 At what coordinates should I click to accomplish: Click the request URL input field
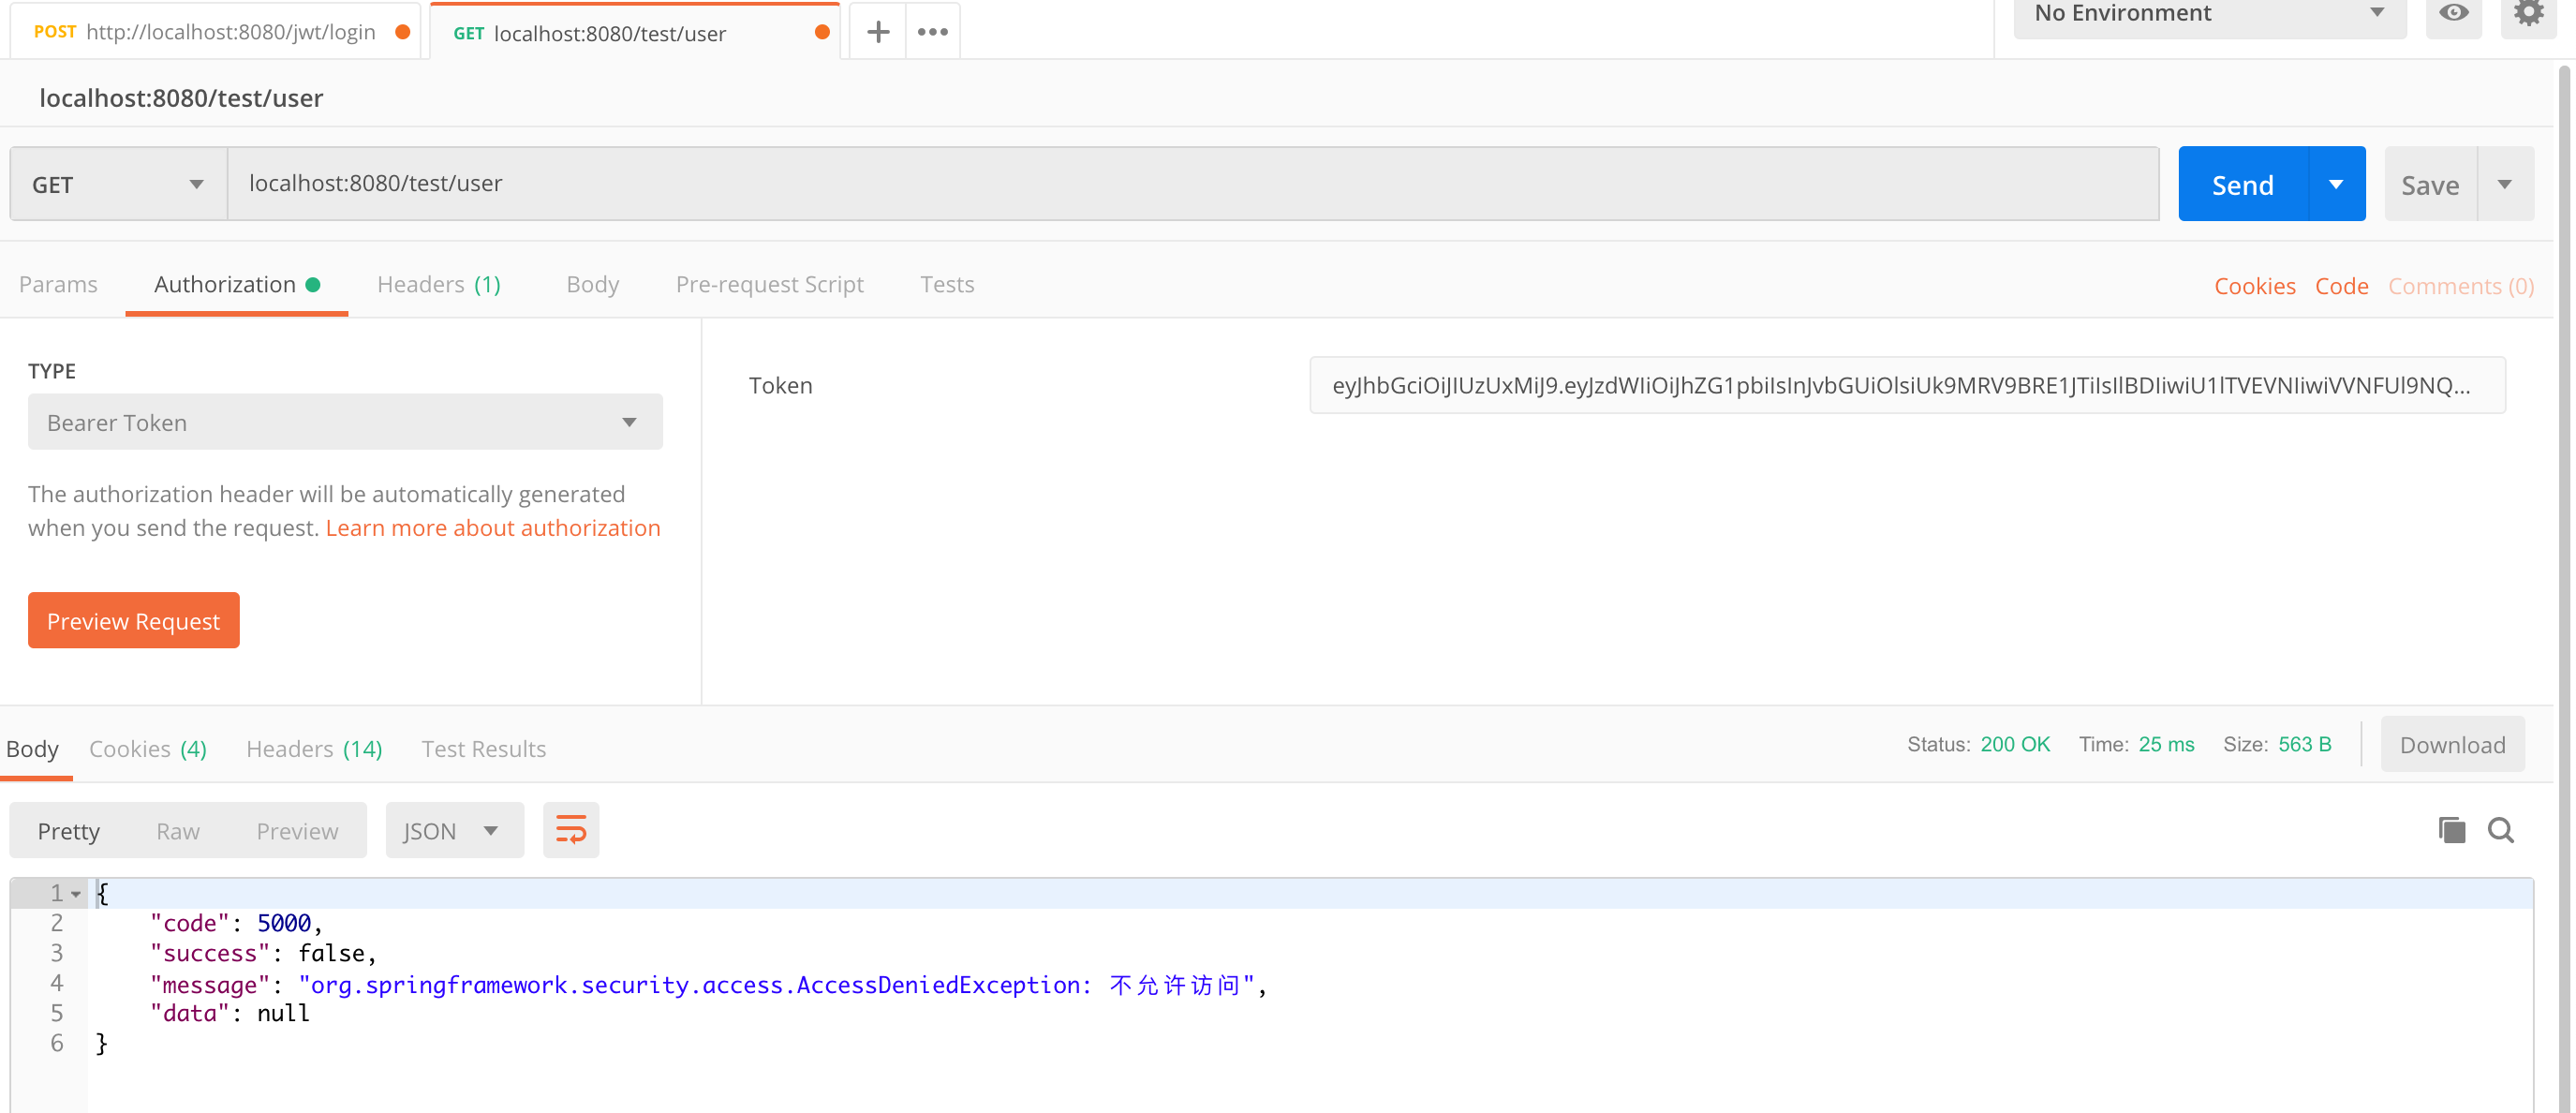pyautogui.click(x=1193, y=184)
